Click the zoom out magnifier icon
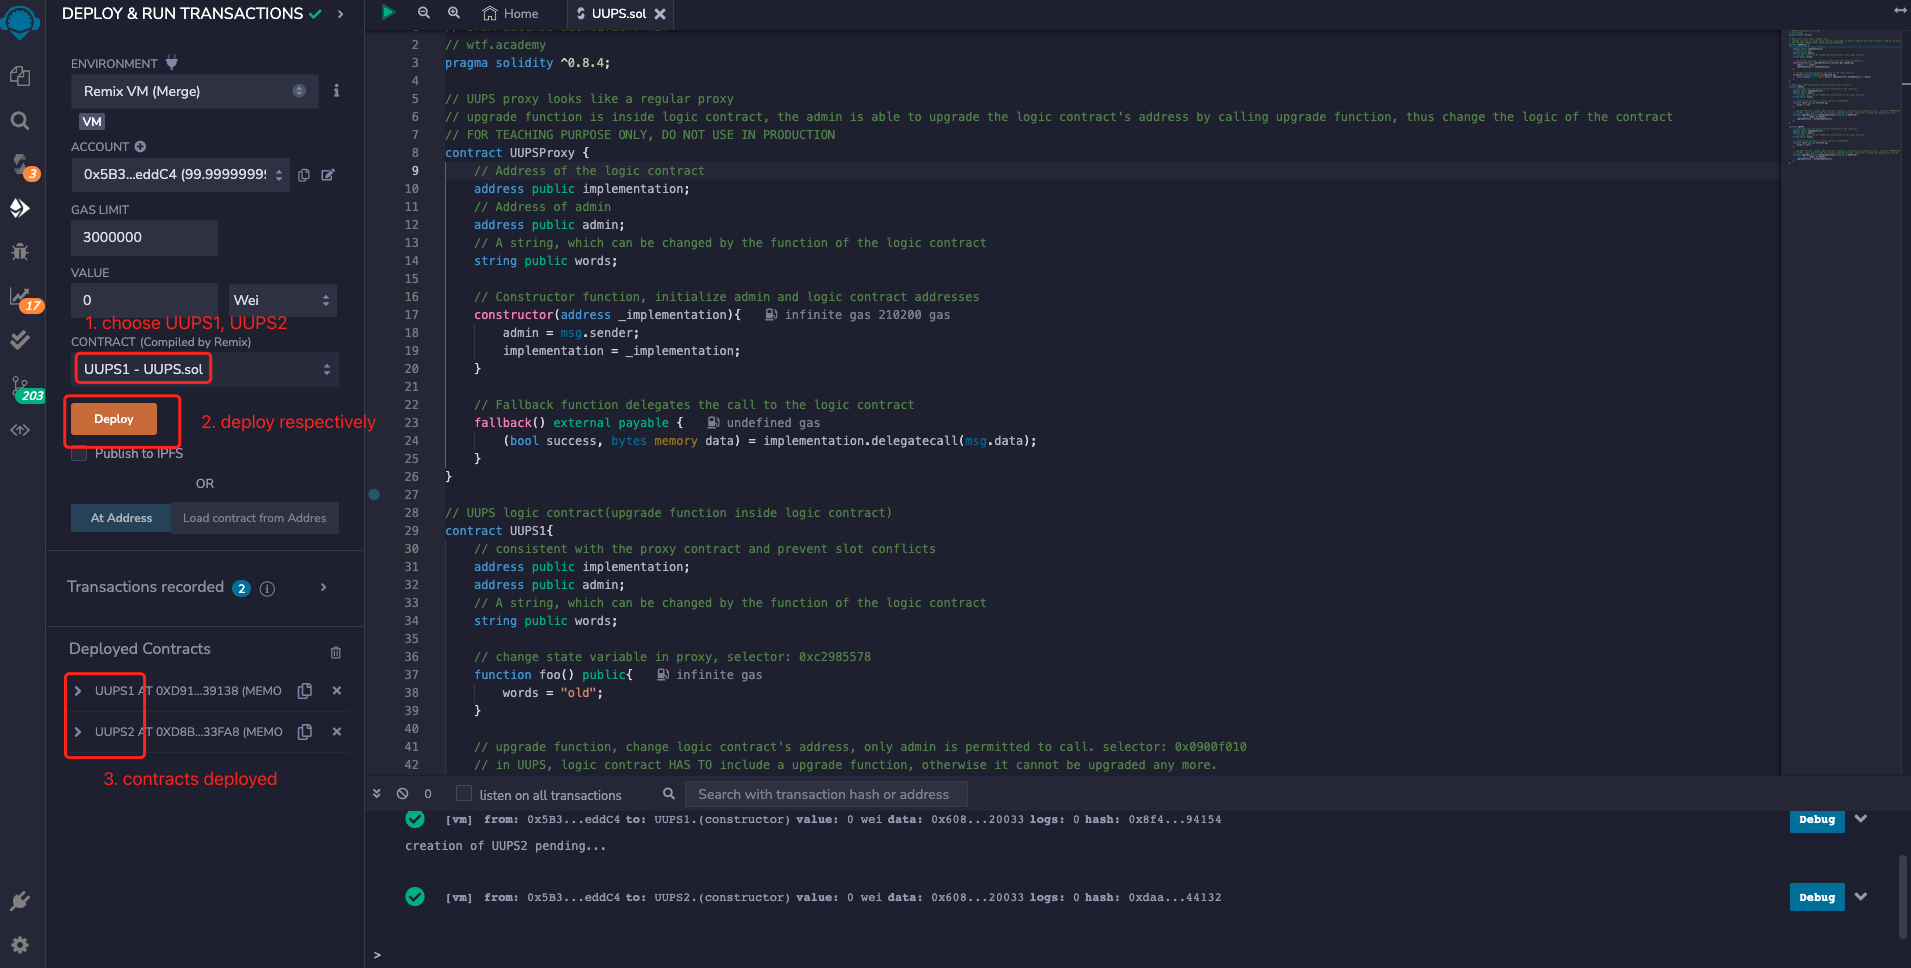Viewport: 1911px width, 968px height. click(423, 13)
